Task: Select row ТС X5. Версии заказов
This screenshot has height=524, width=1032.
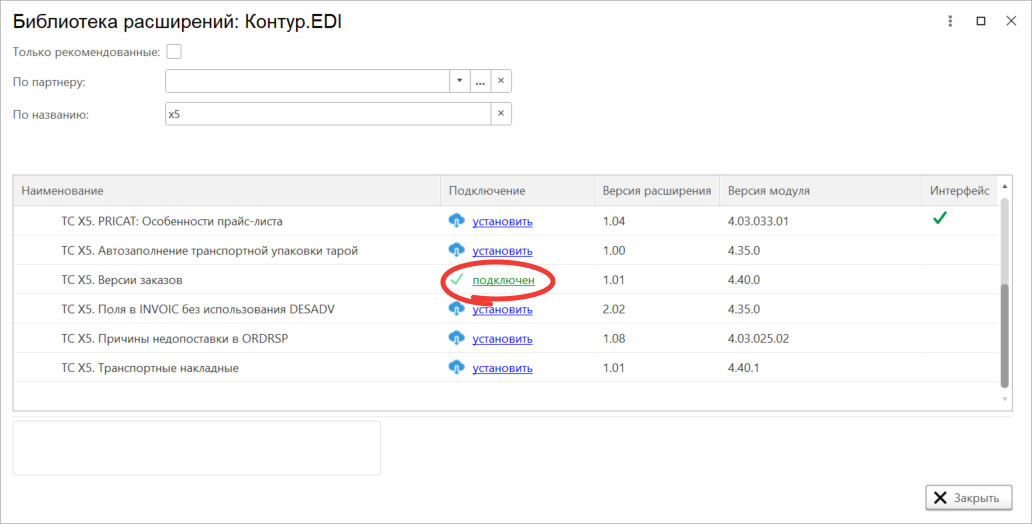Action: [505, 280]
